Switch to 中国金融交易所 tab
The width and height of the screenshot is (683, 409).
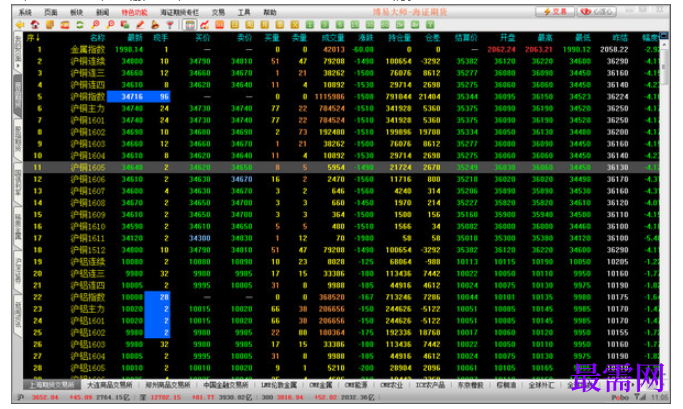click(x=226, y=385)
